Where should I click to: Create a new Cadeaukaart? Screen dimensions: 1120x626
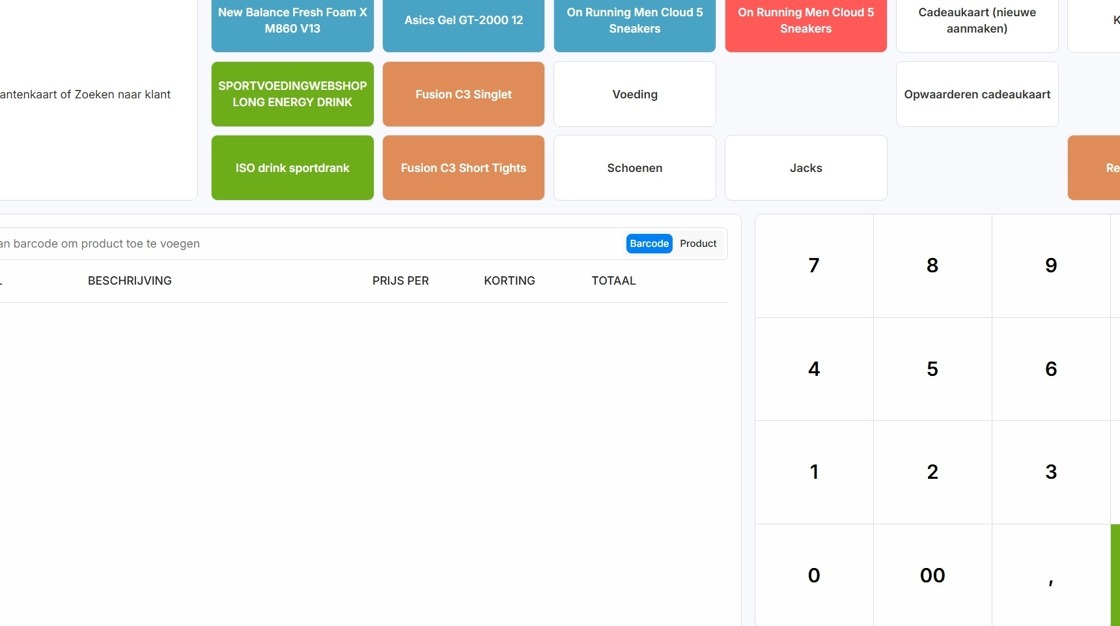click(977, 21)
